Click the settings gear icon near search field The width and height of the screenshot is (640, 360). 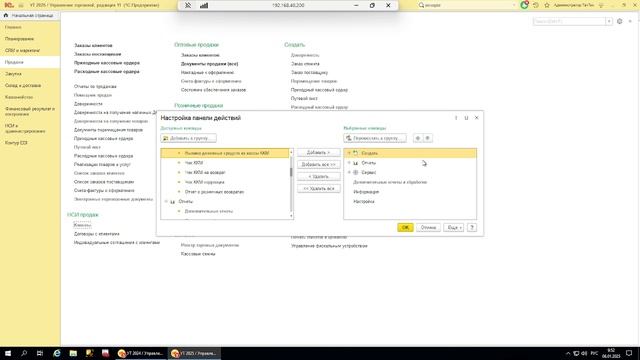point(620,21)
